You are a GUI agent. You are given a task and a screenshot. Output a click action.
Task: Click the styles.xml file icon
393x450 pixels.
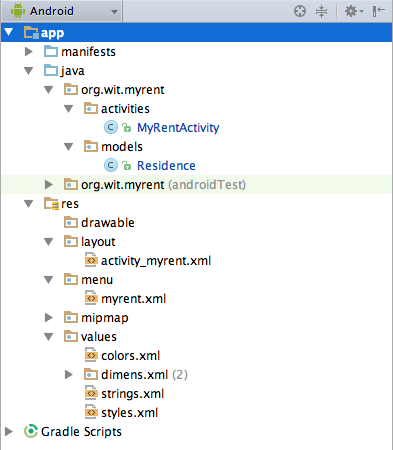(91, 412)
